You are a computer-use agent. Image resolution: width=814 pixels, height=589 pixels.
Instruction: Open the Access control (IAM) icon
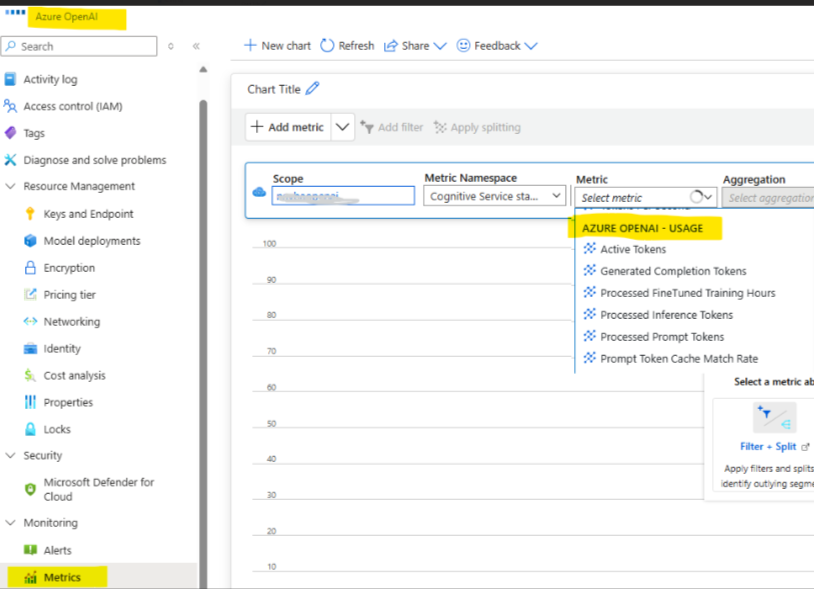click(10, 106)
